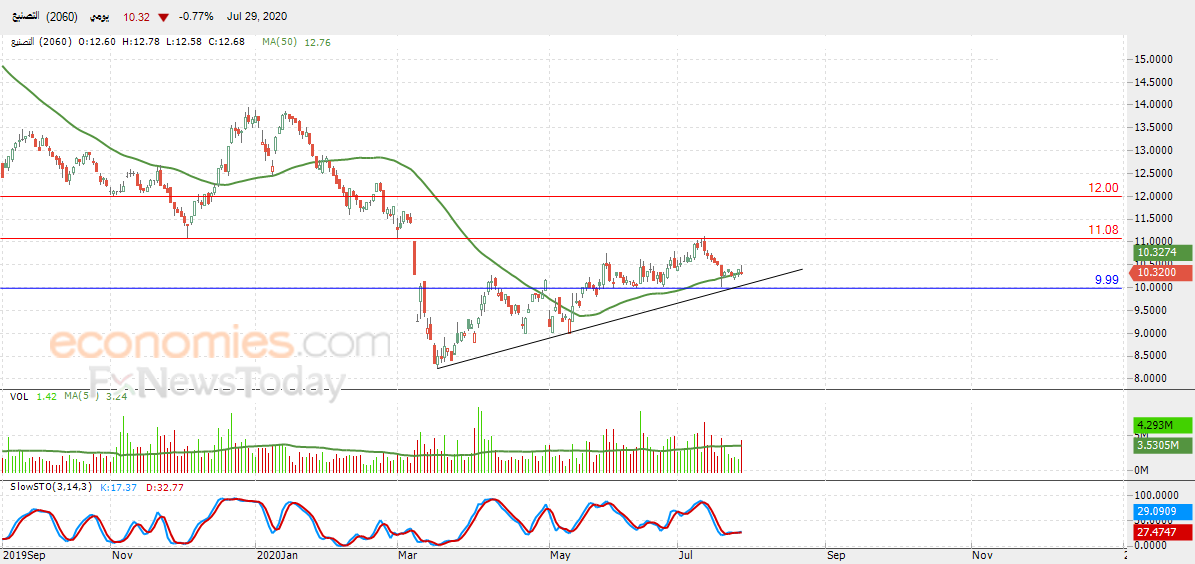Viewport: 1195px width, 564px height.
Task: Click the K:17.37 stochastic value
Action: click(118, 487)
